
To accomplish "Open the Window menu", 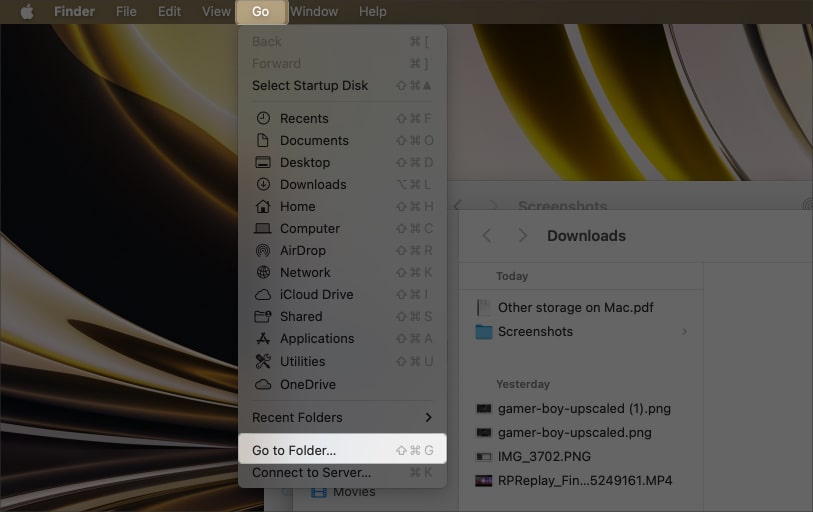I will (314, 11).
